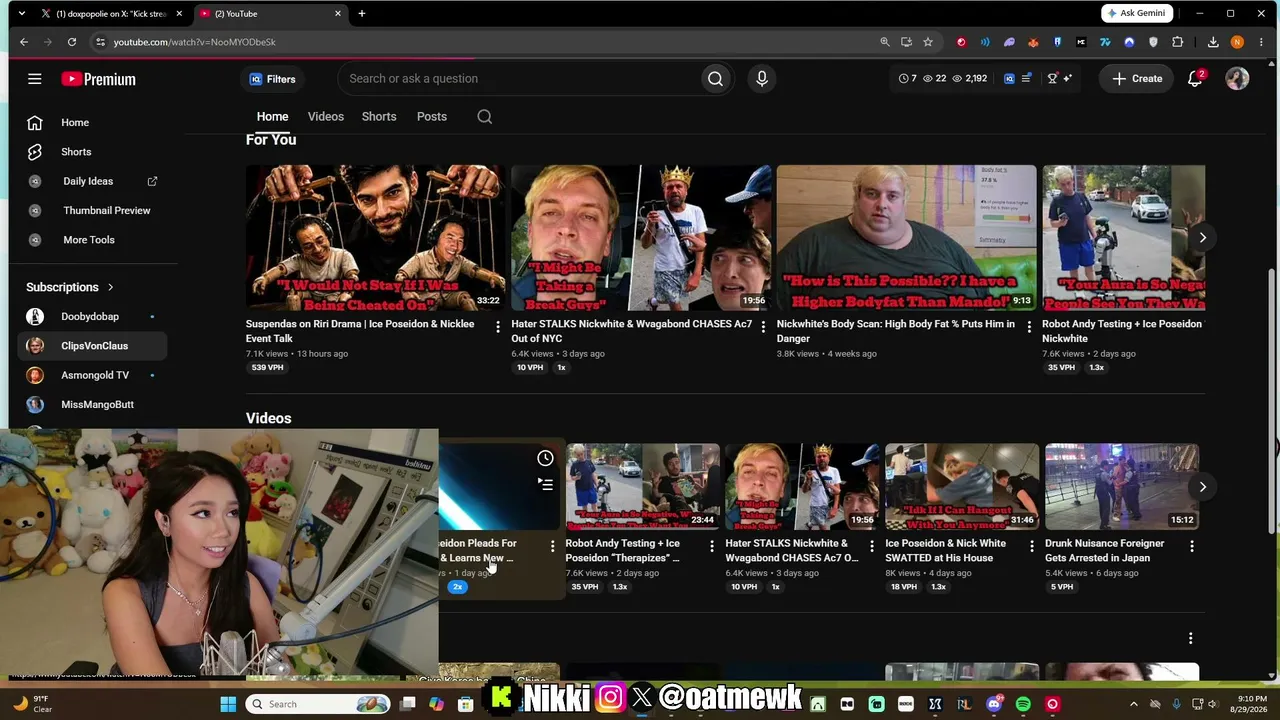Screen dimensions: 1280x720
Task: Open the vidIQ trophy icon
Action: coord(1052,79)
